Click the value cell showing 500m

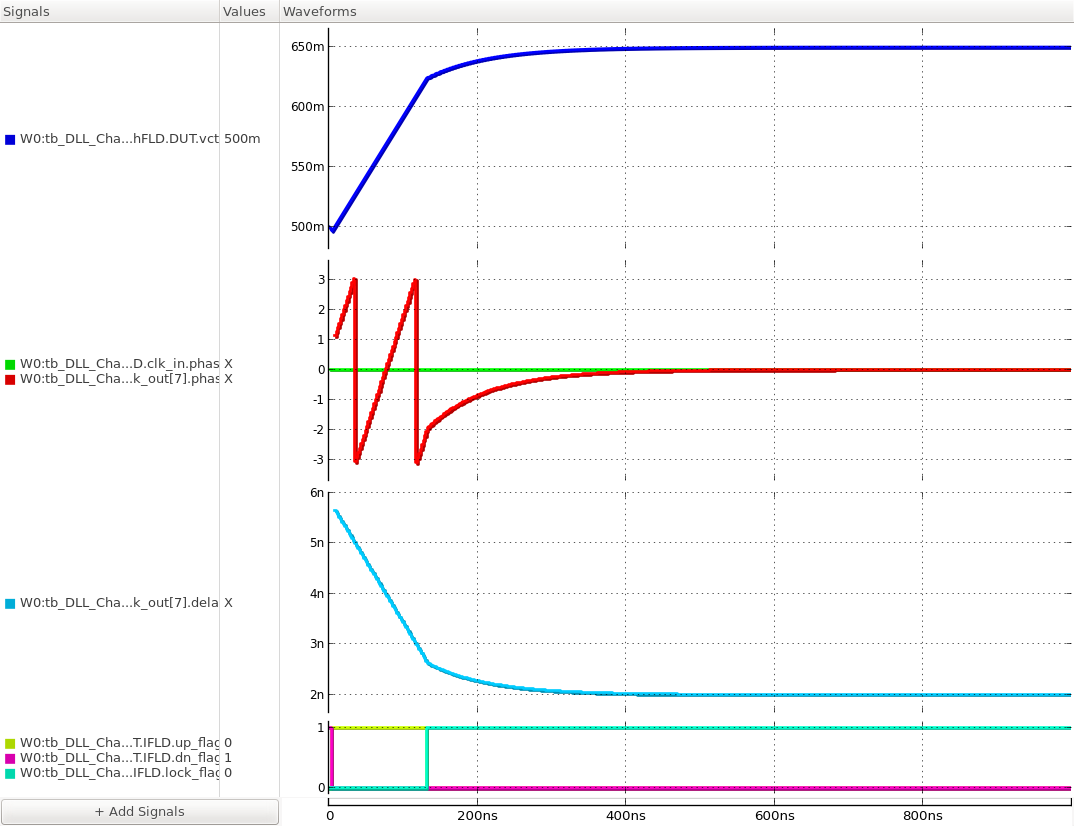tap(245, 139)
